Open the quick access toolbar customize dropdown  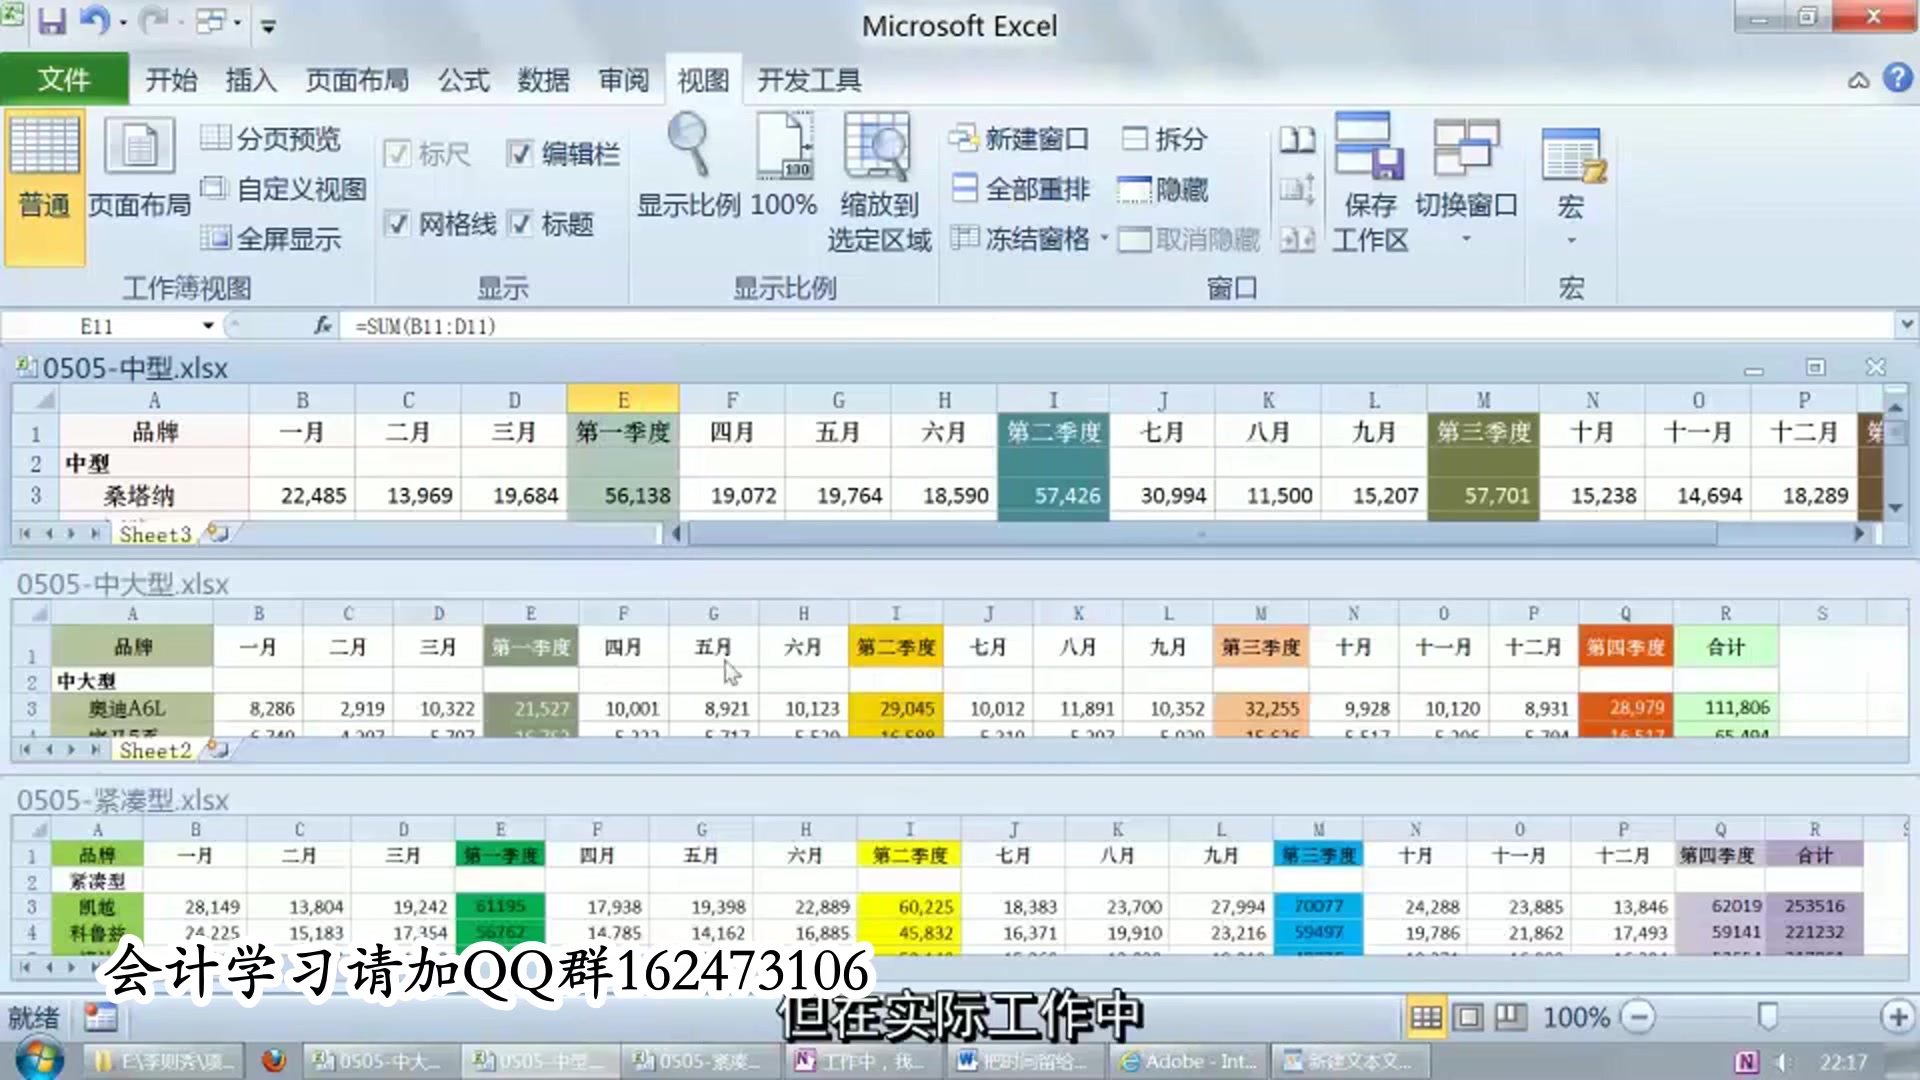[268, 25]
